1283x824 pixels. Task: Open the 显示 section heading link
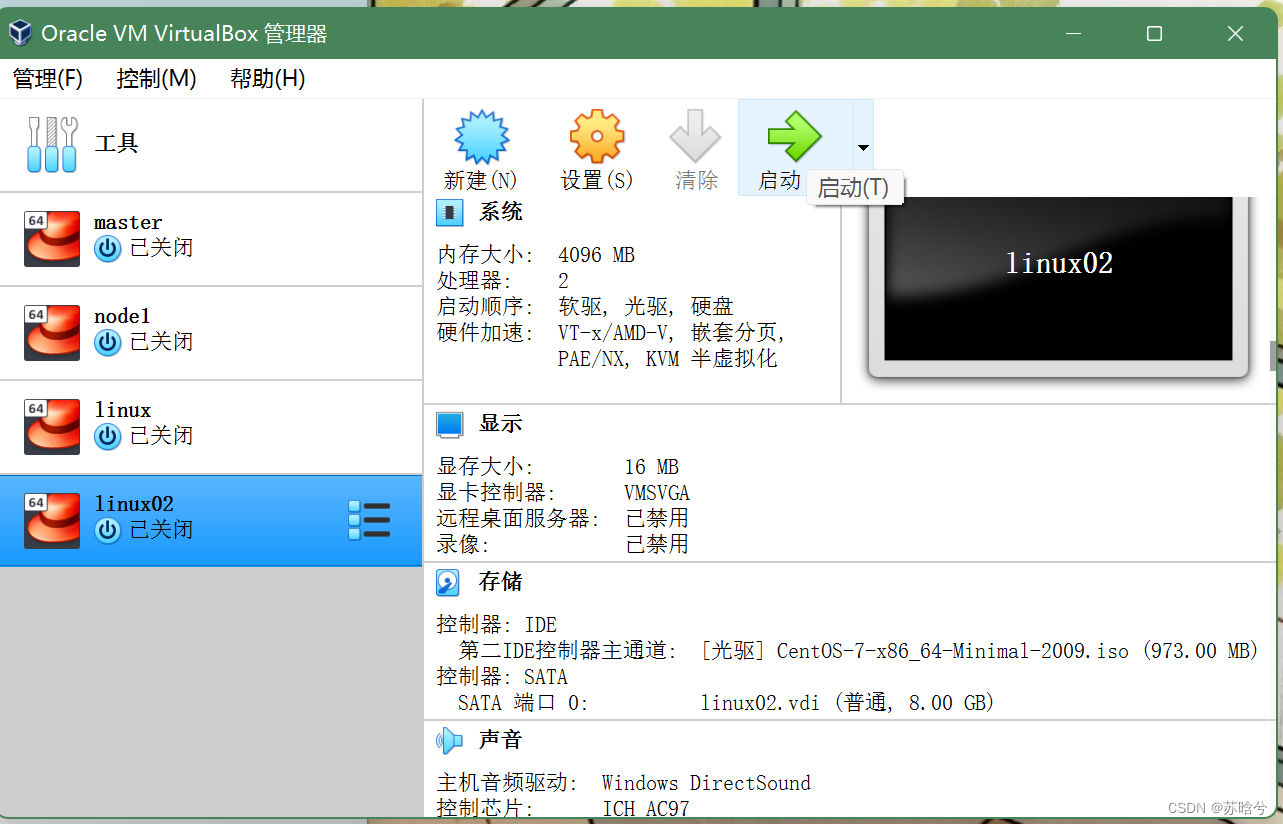(x=501, y=423)
